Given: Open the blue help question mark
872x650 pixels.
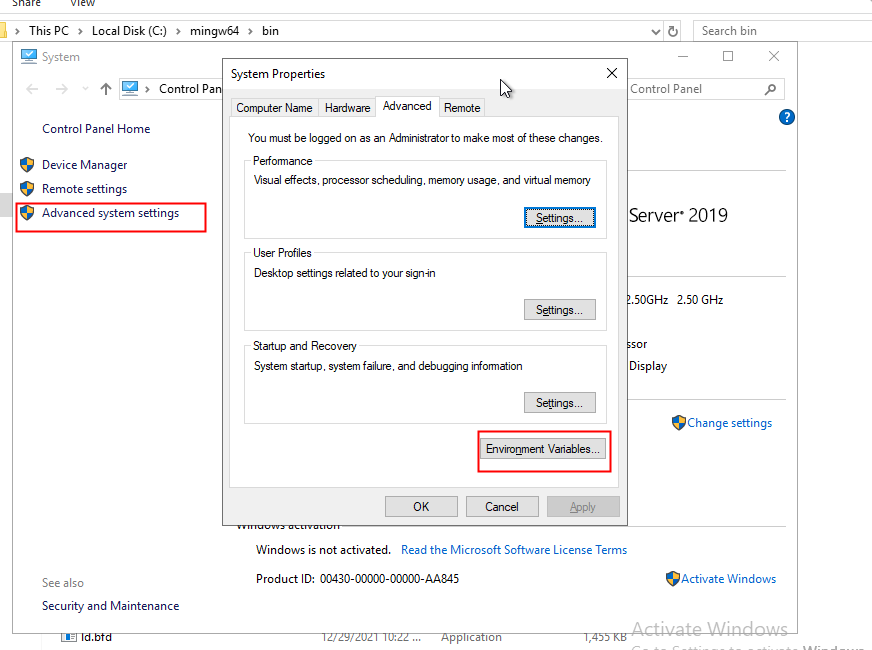Looking at the screenshot, I should 786,117.
